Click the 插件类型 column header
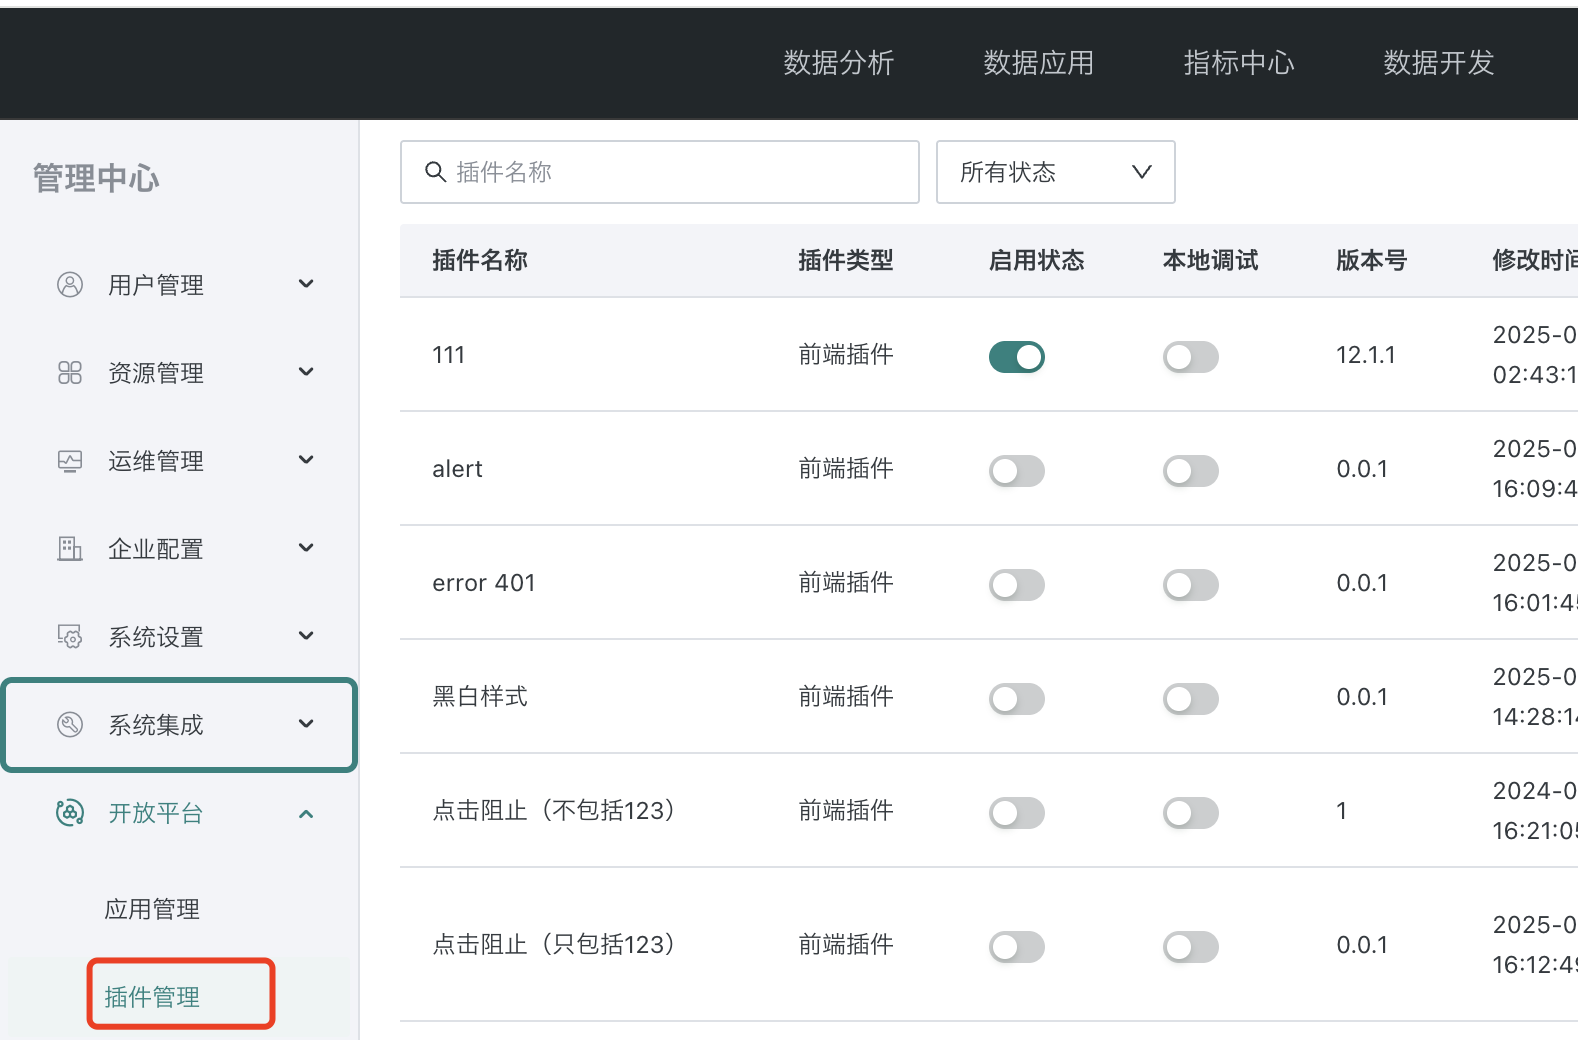The image size is (1578, 1040). tap(846, 261)
